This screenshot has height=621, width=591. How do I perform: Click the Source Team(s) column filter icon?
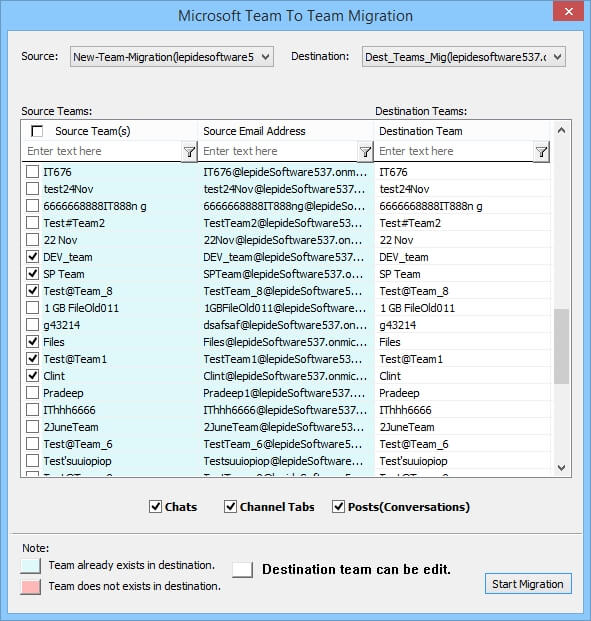point(189,152)
